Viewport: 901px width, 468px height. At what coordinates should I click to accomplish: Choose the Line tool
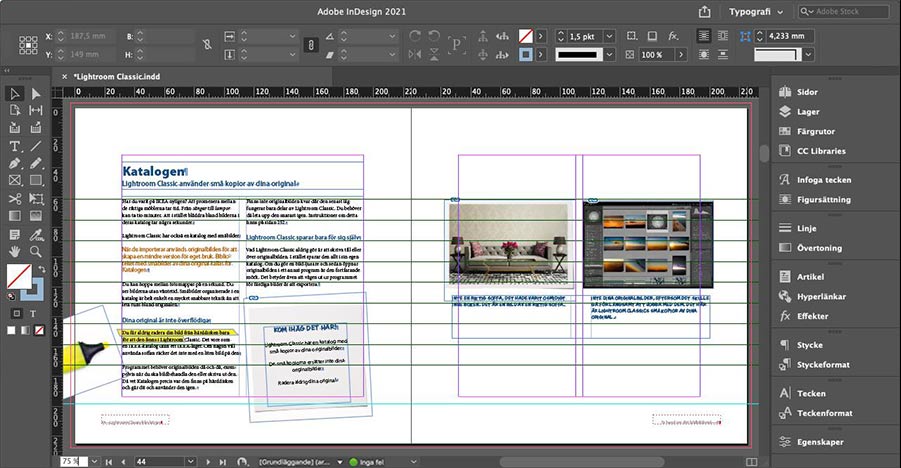[x=36, y=147]
